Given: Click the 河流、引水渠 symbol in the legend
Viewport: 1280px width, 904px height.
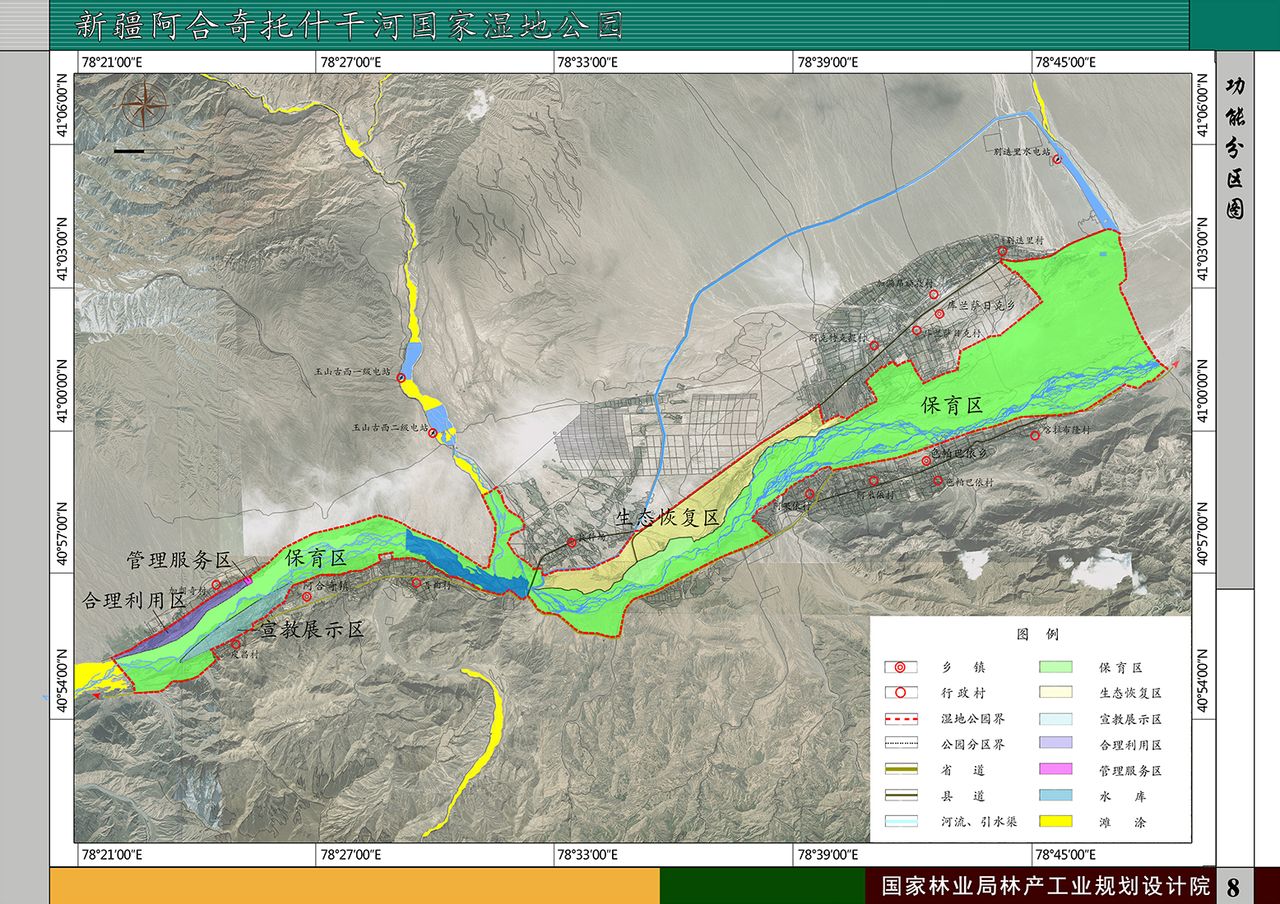Looking at the screenshot, I should click(900, 822).
